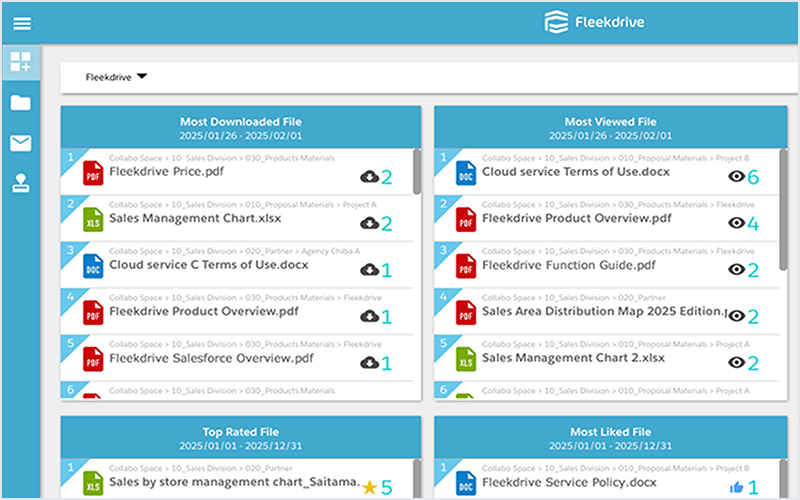Screen dimensions: 800x500
Task: Click rating value 5 for Sales by store chart
Action: pyautogui.click(x=386, y=488)
